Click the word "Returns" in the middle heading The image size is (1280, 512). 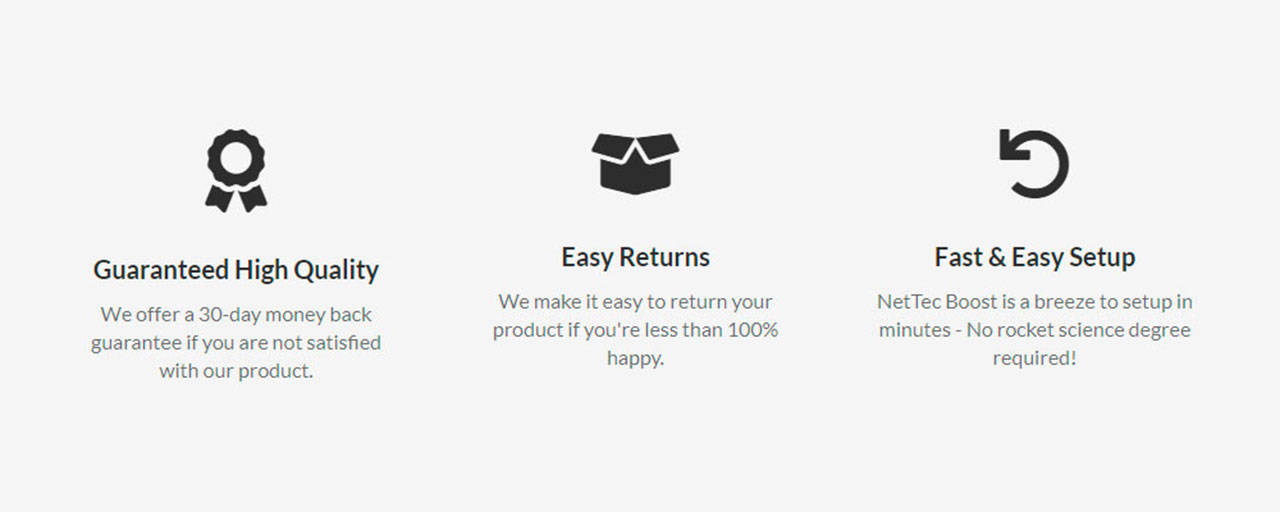pyautogui.click(x=664, y=257)
